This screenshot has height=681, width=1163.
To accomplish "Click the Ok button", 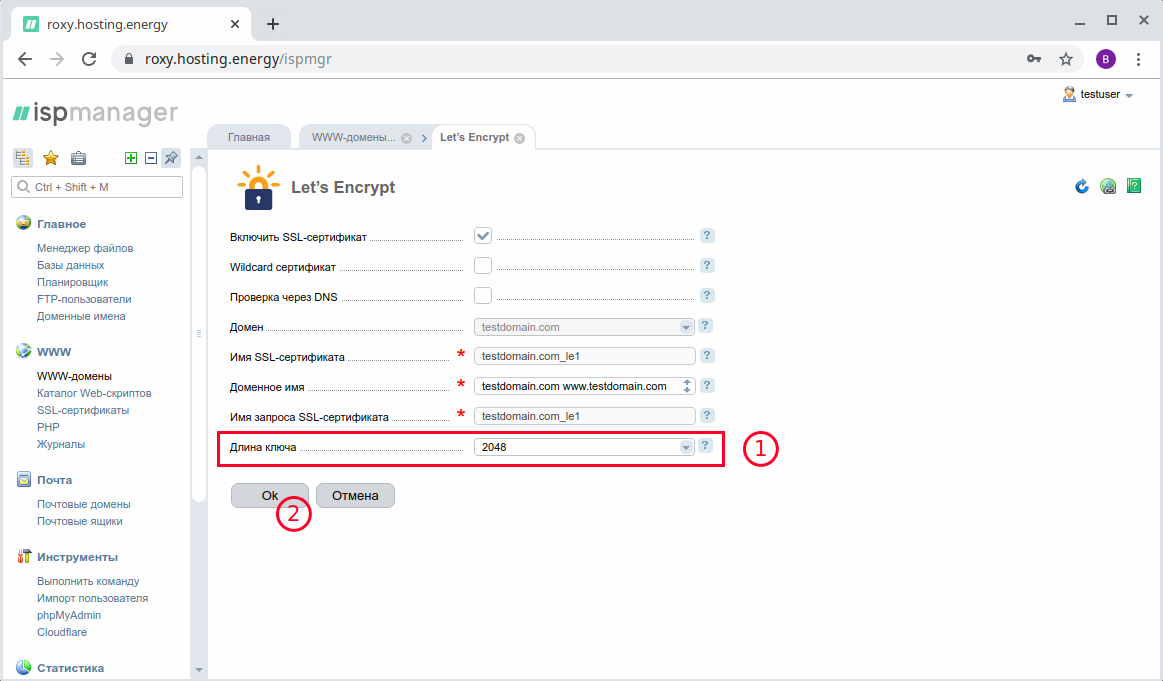I will pos(270,496).
